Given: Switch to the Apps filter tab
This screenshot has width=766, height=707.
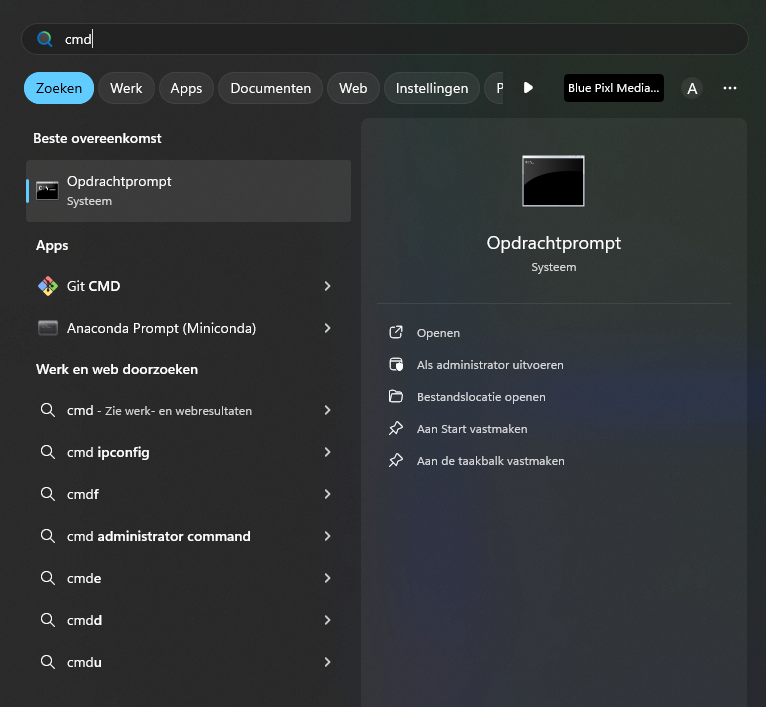Looking at the screenshot, I should click(x=186, y=88).
